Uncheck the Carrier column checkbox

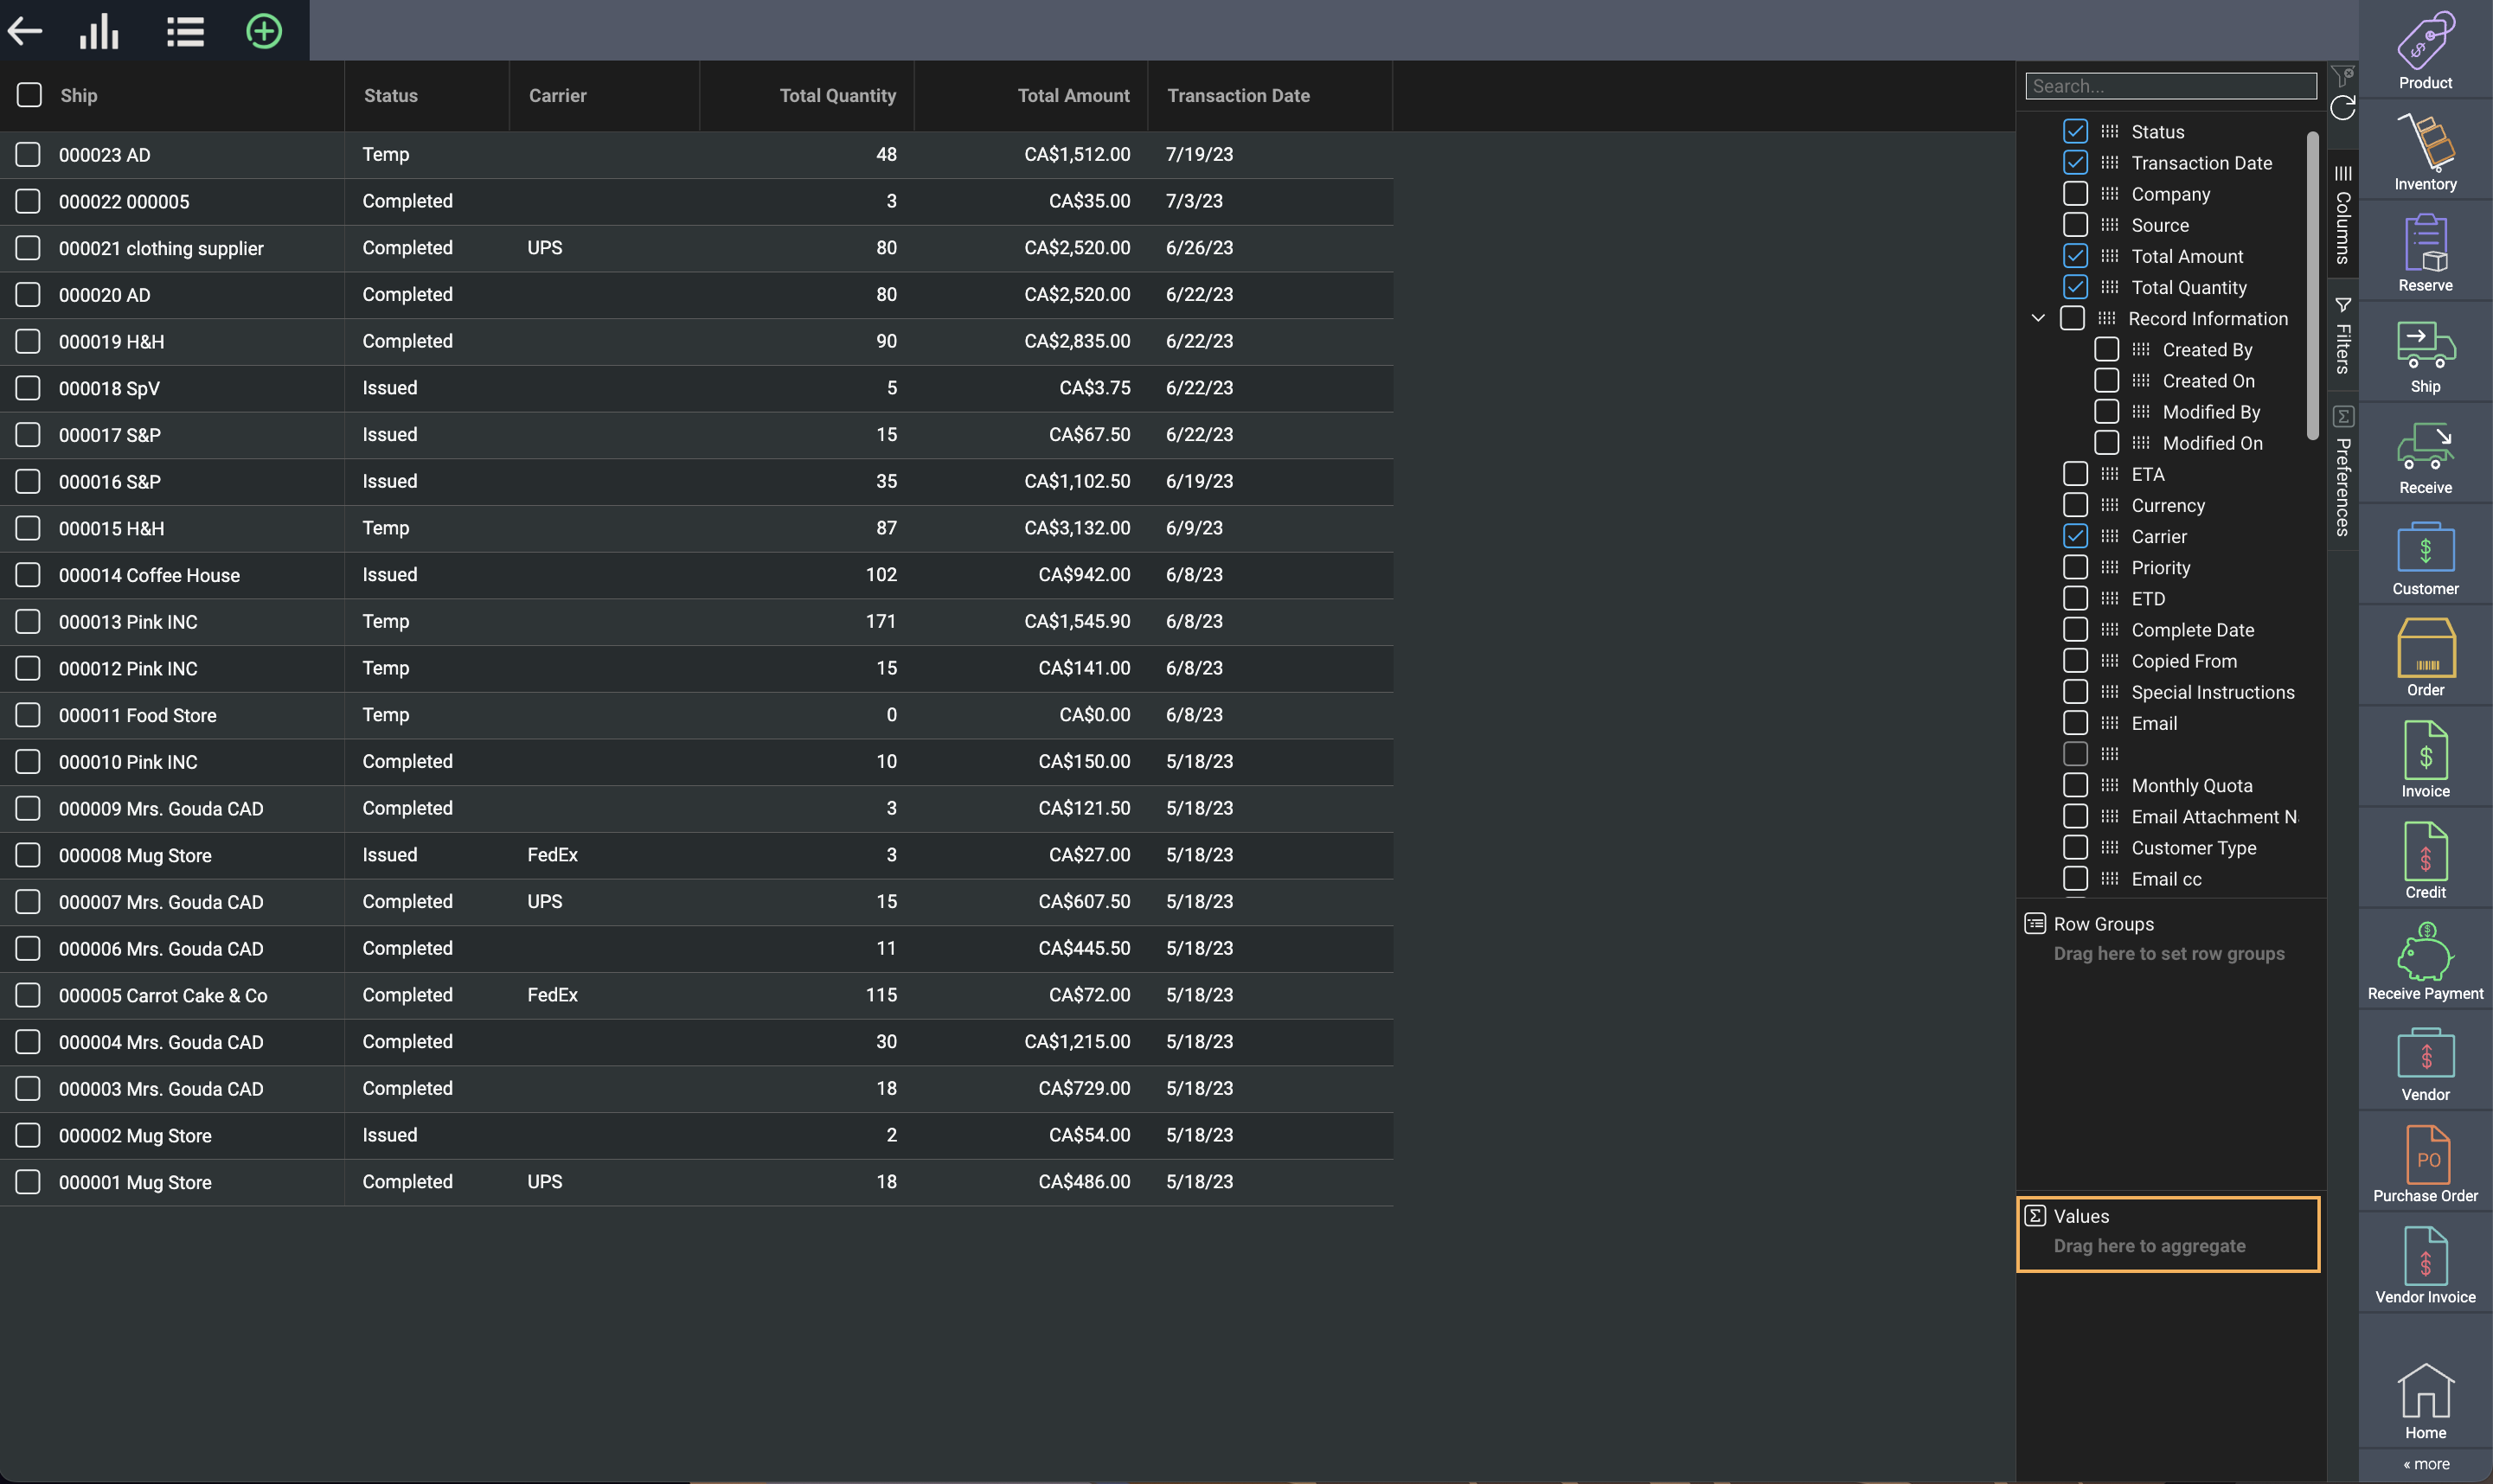point(2075,536)
